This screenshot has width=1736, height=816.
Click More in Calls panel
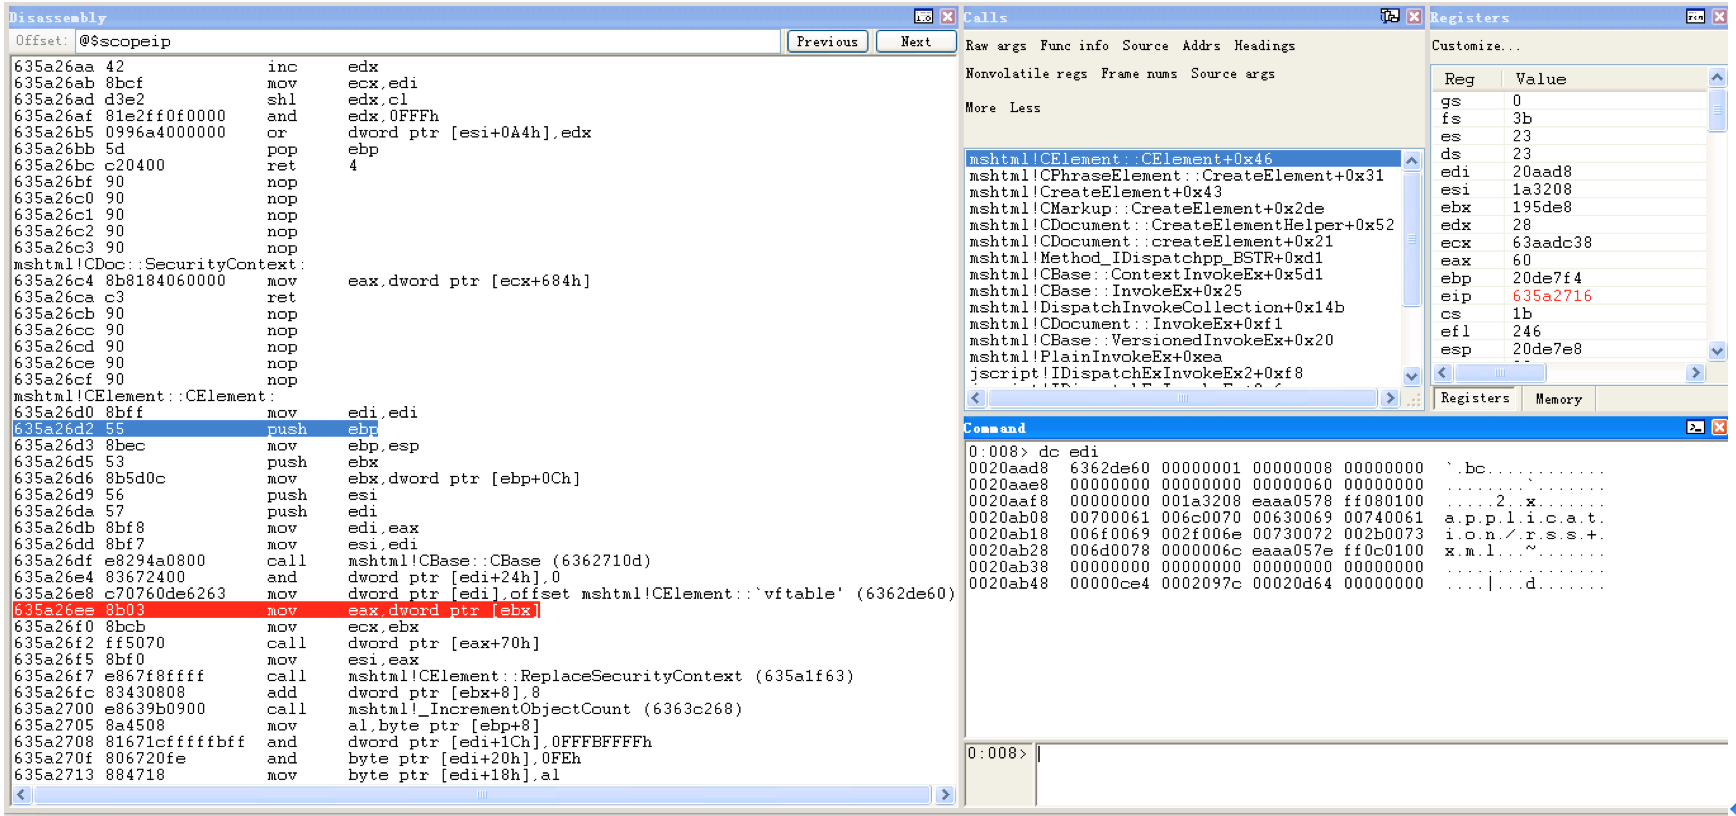pyautogui.click(x=980, y=108)
